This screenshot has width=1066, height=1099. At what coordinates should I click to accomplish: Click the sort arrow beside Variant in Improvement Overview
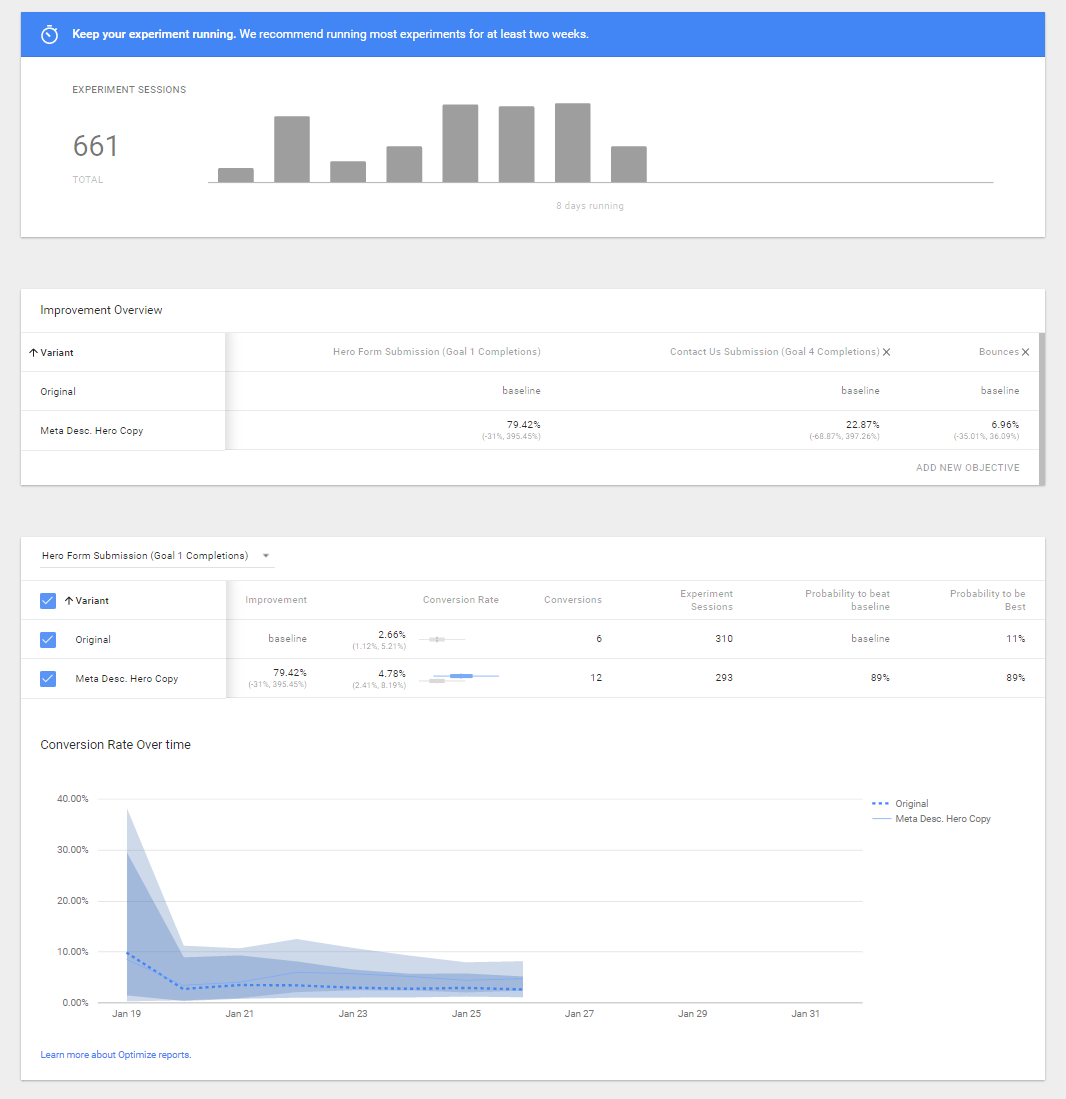tap(33, 352)
